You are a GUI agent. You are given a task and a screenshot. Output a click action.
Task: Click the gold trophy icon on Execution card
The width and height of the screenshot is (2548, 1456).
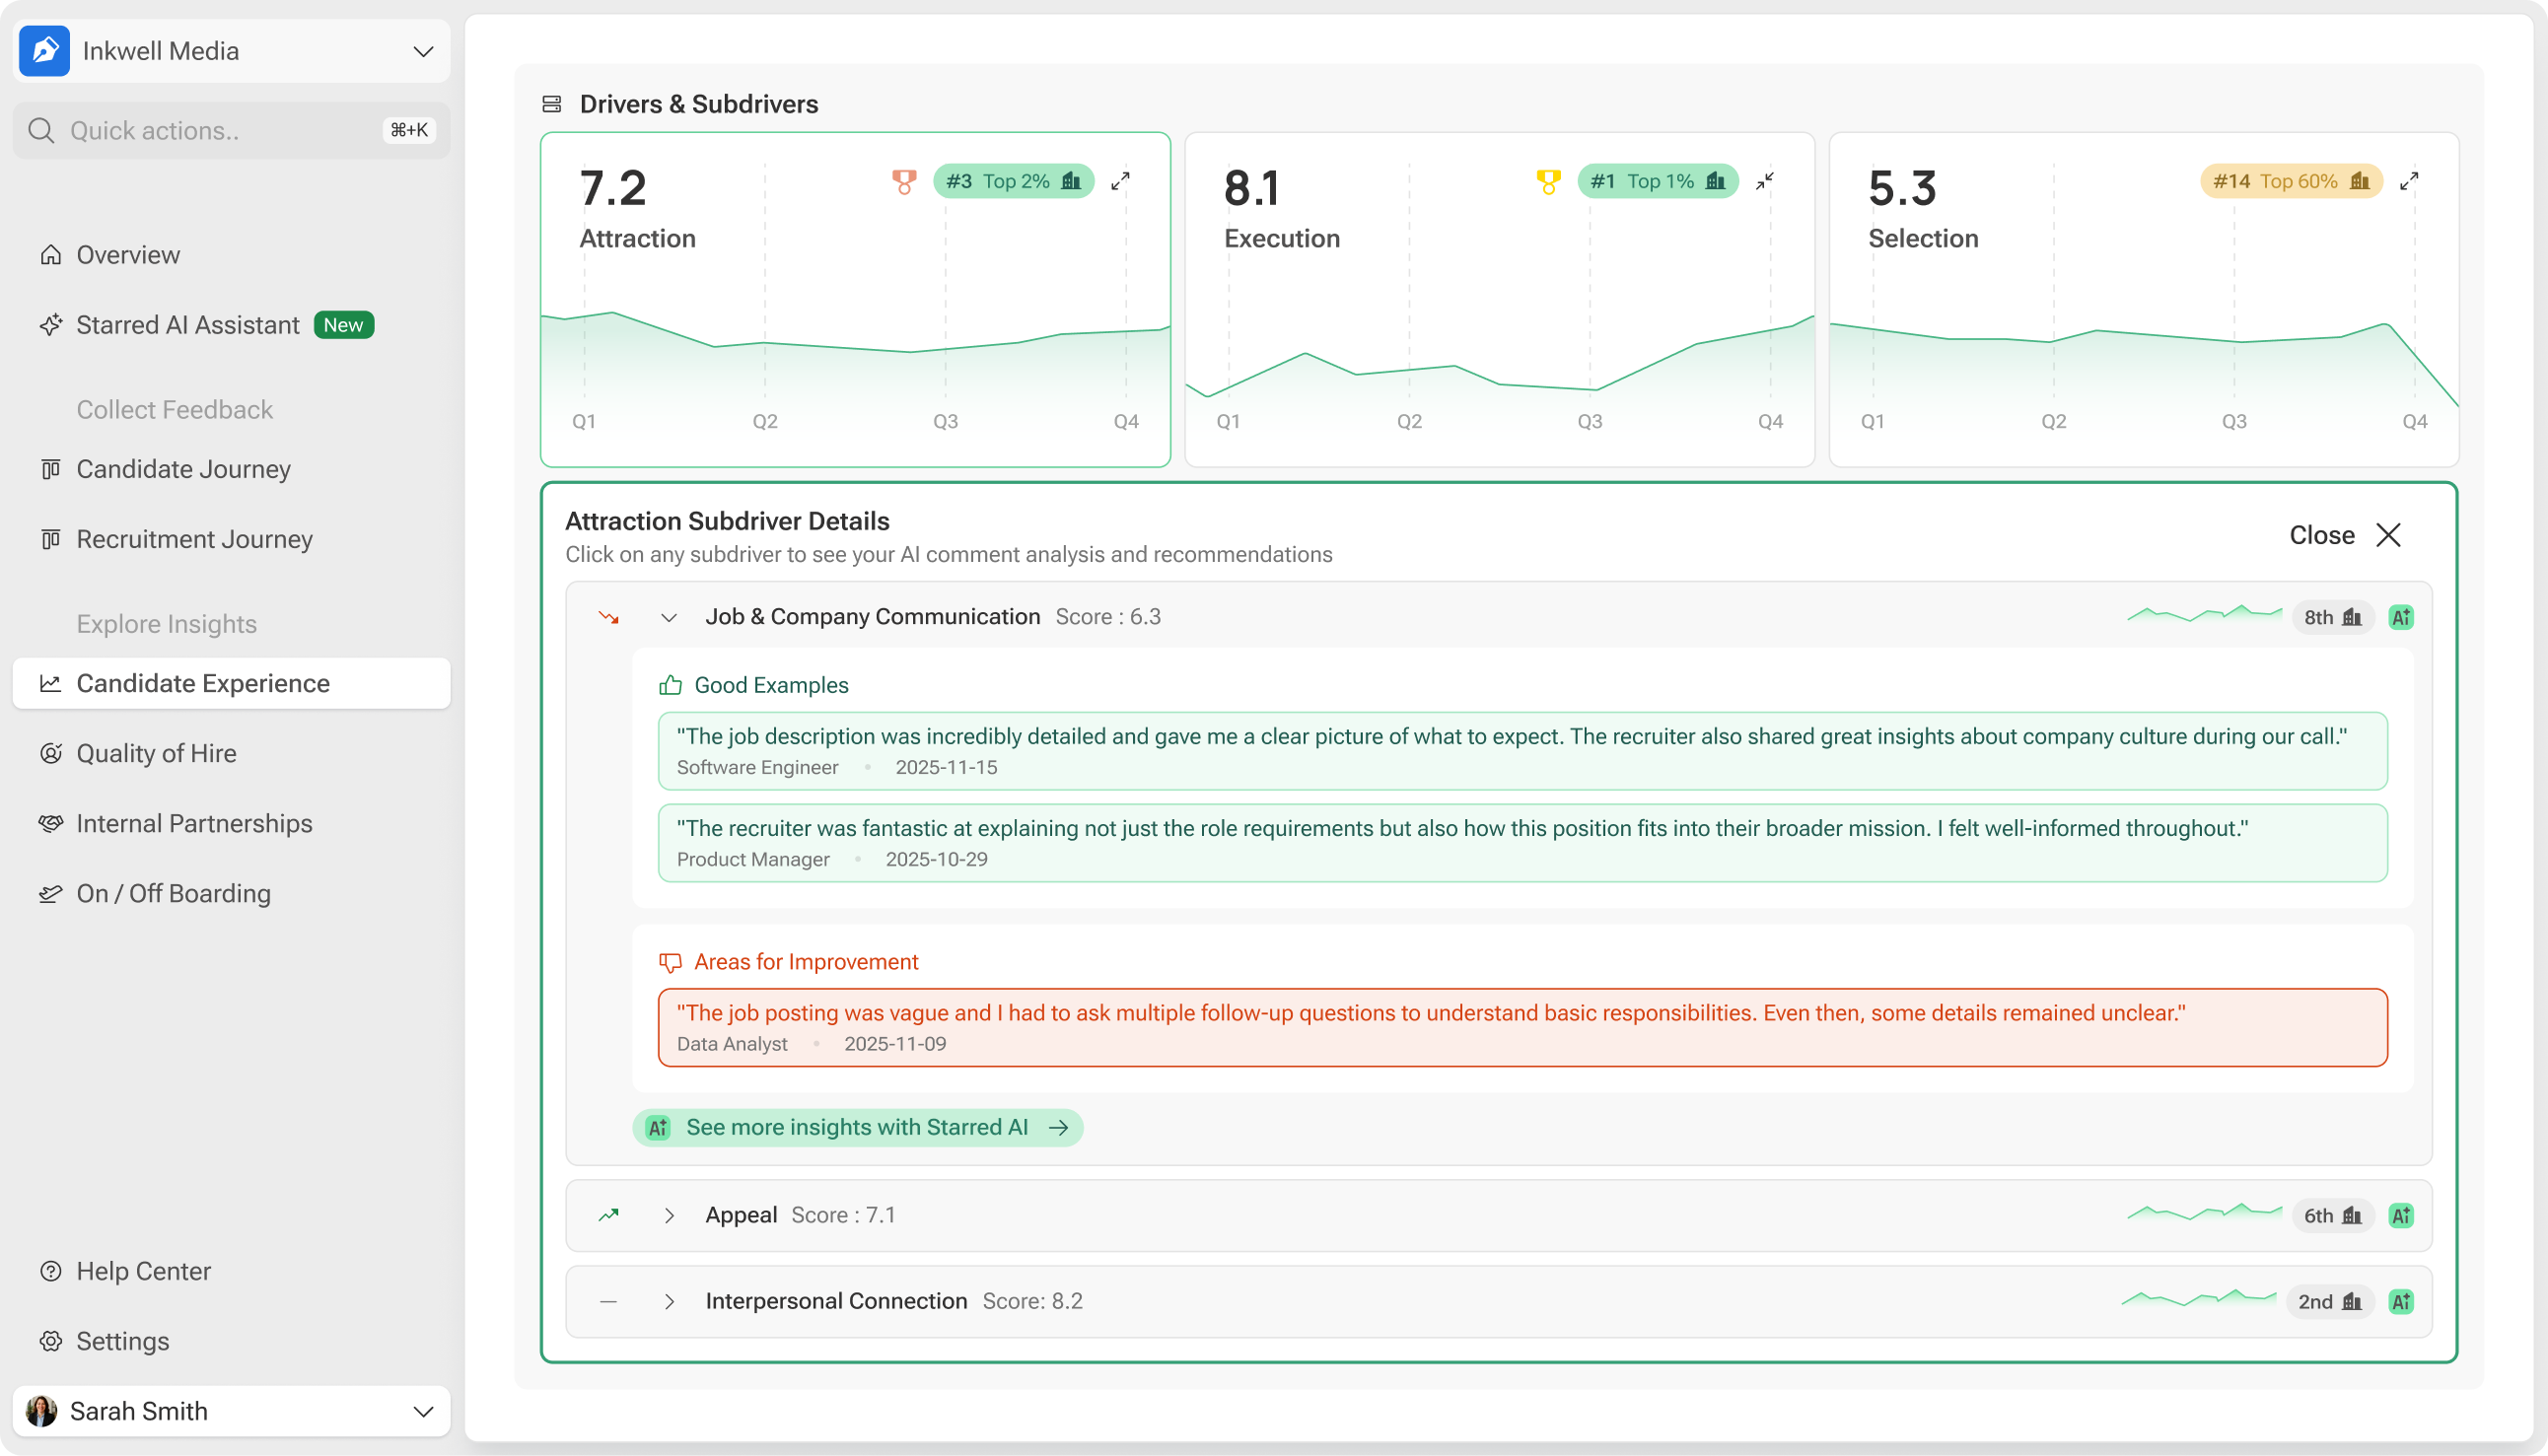click(1548, 181)
